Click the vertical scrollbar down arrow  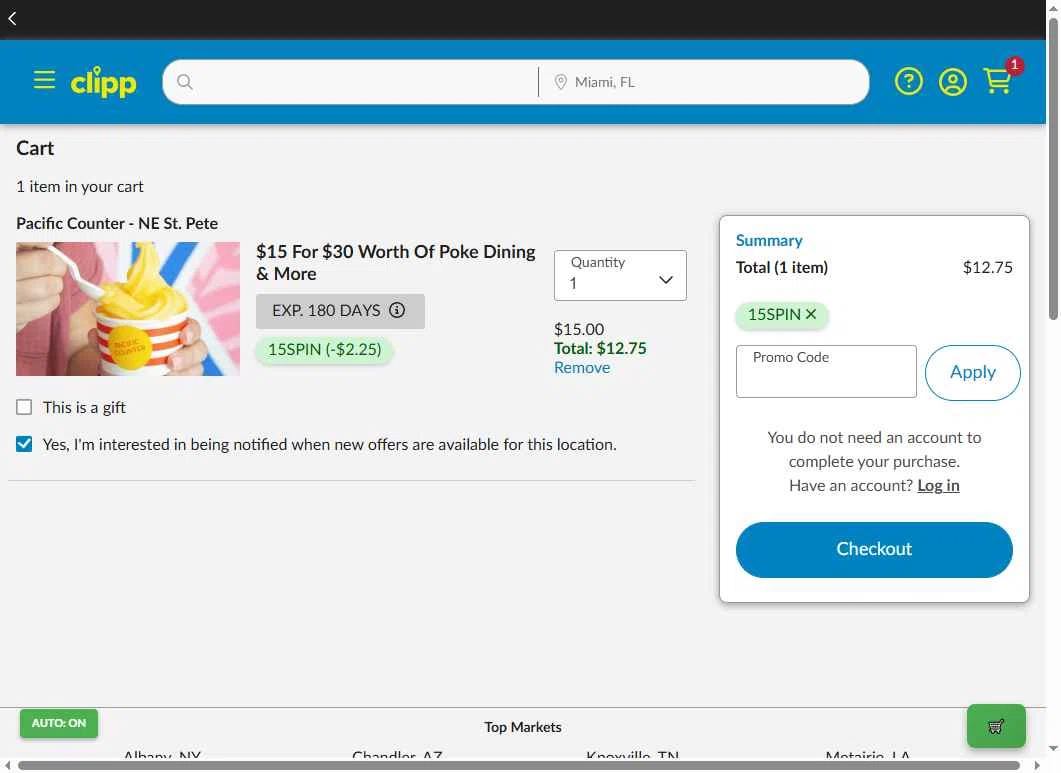(1053, 749)
